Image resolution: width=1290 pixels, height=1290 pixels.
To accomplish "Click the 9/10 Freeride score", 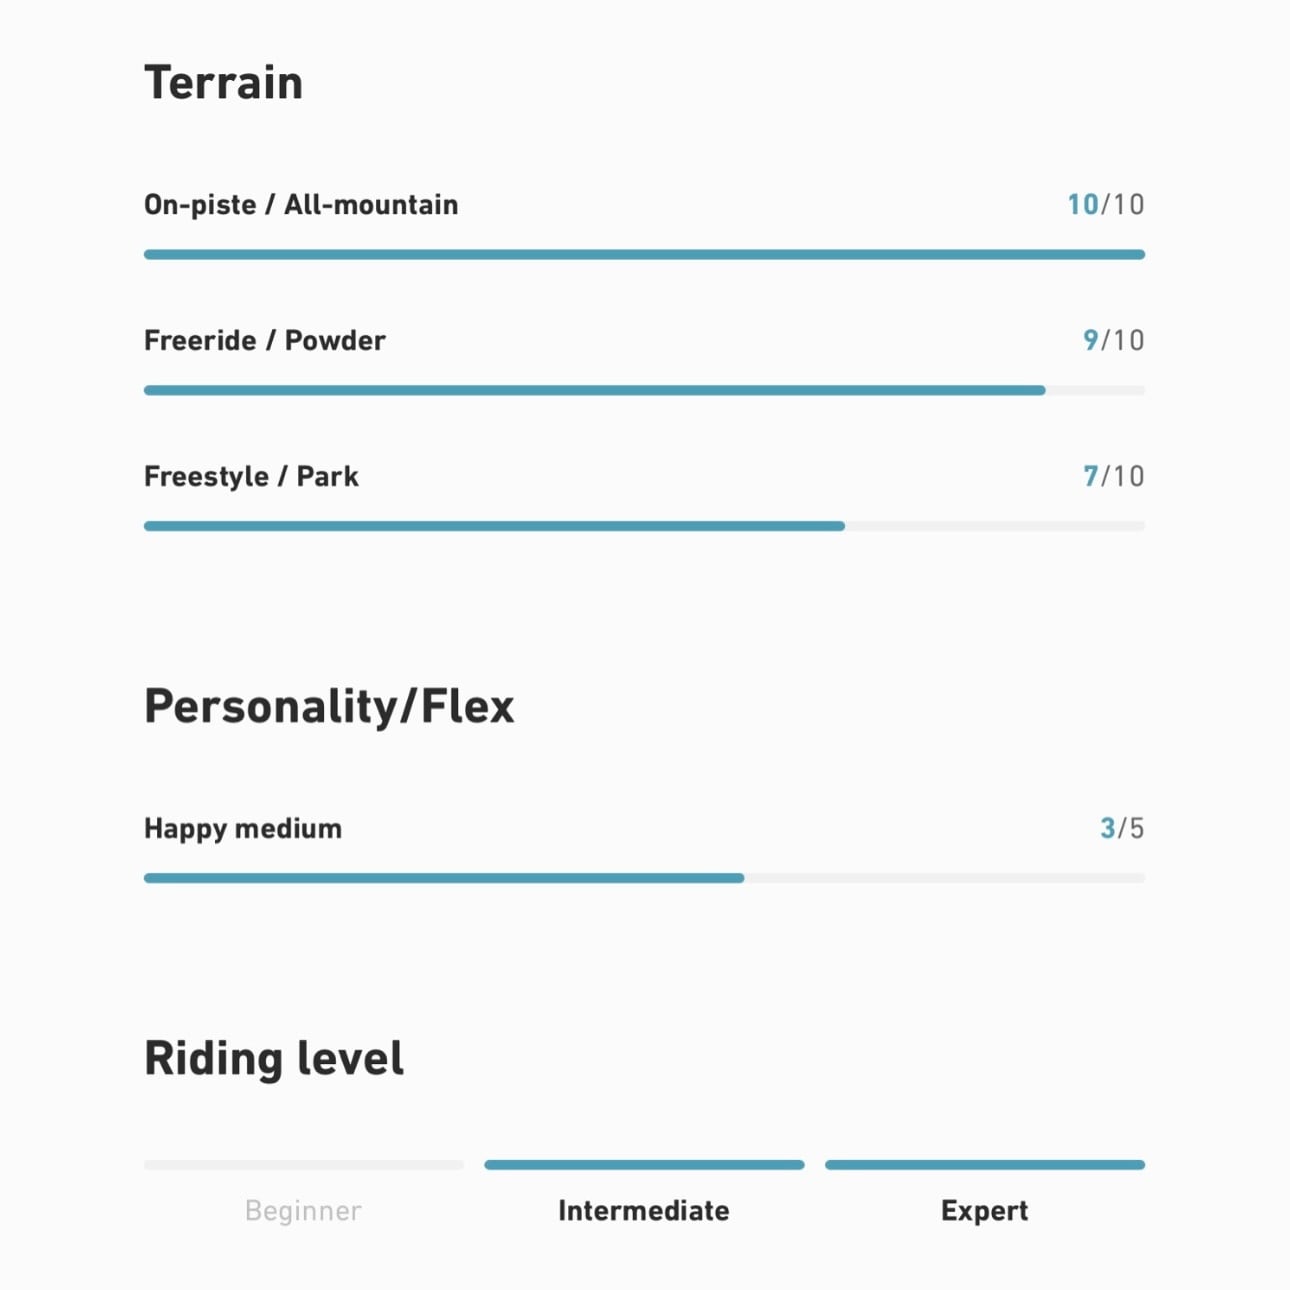I will tap(1113, 341).
